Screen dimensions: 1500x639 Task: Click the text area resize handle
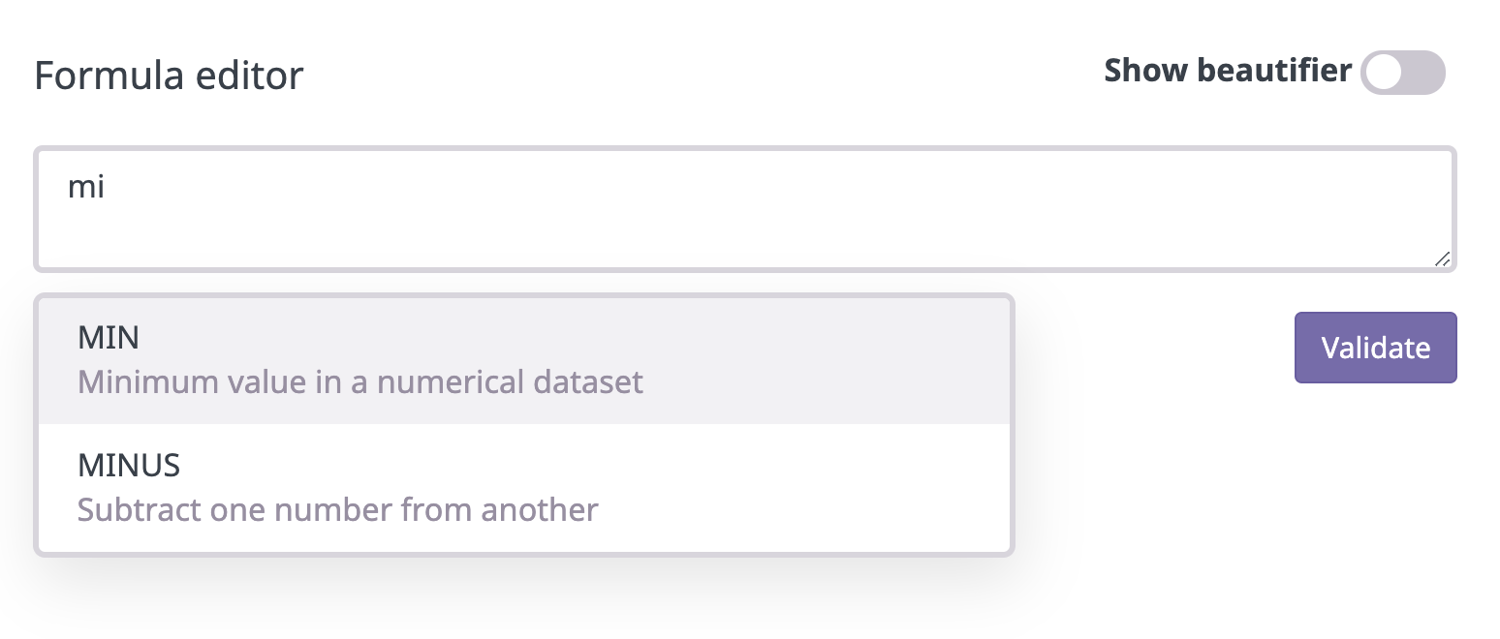(1442, 259)
